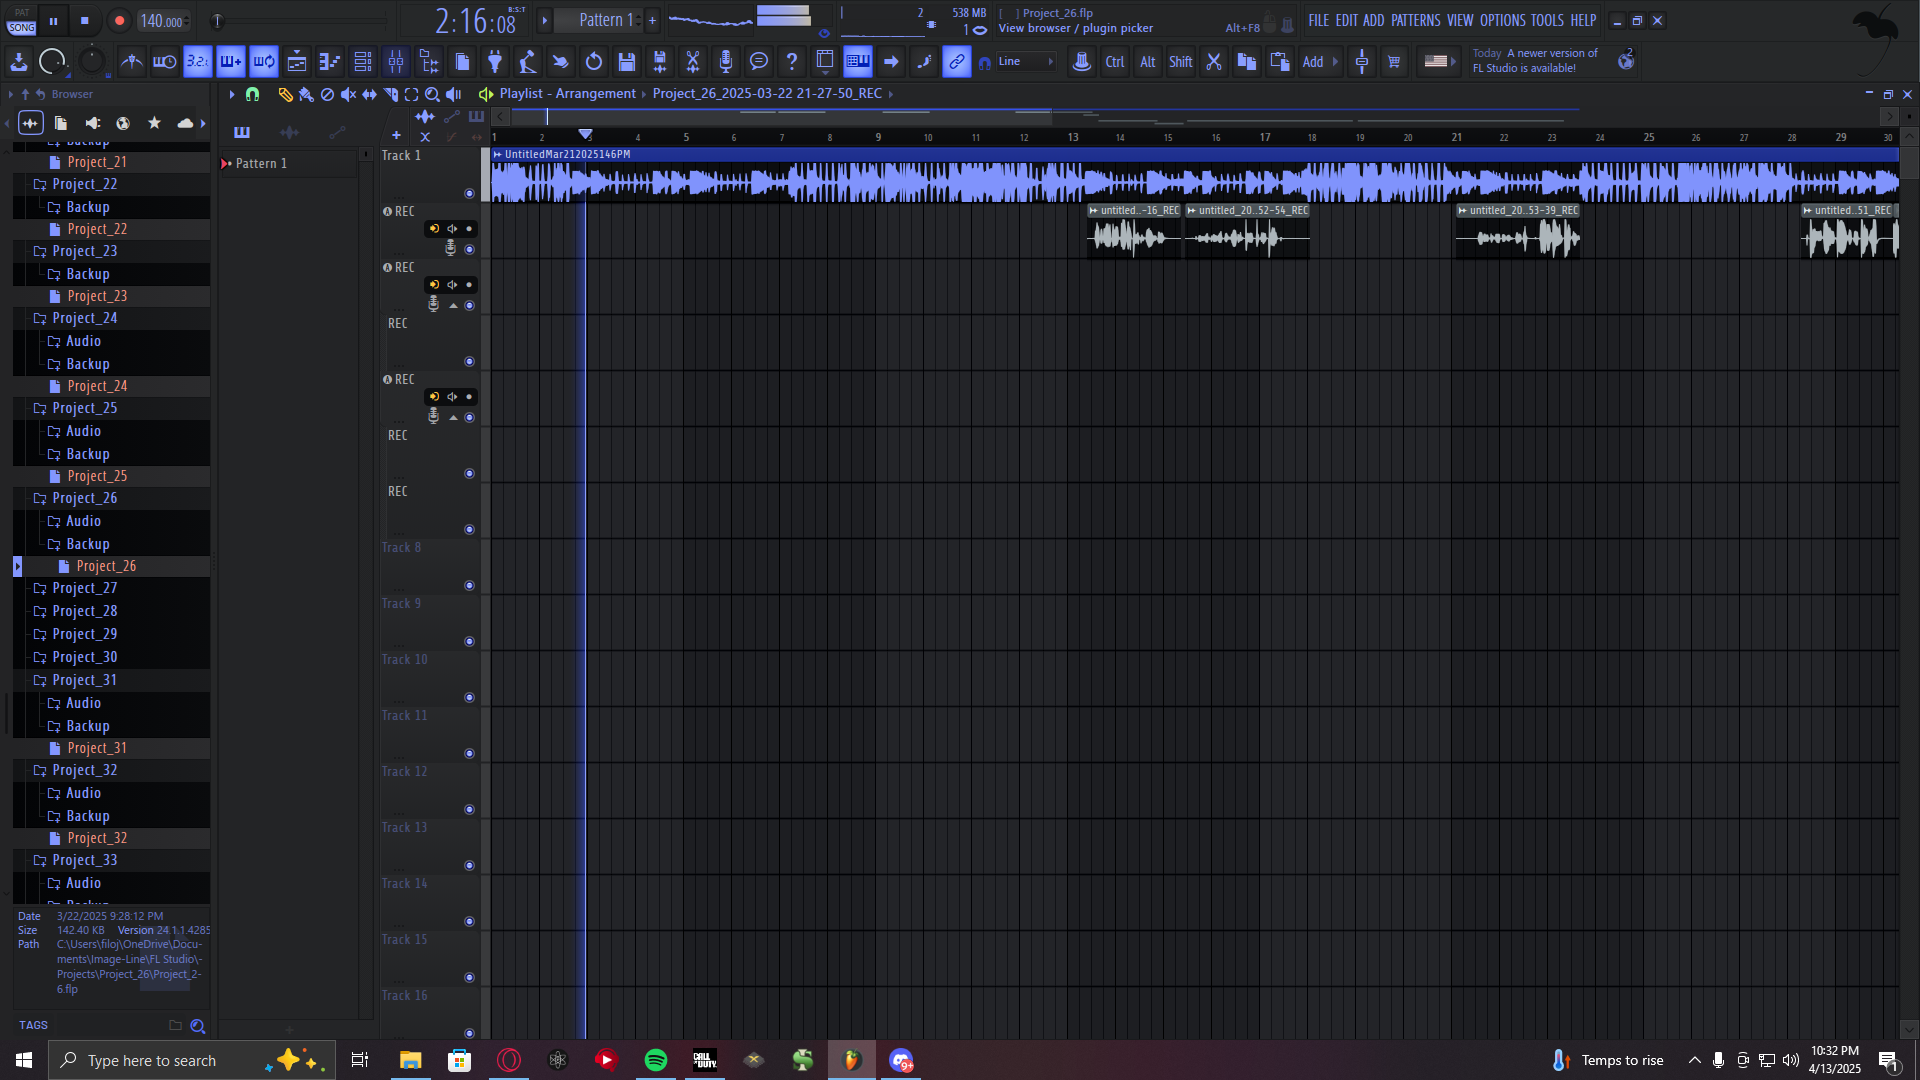Mute Track 8 using its dot
The image size is (1920, 1080).
pos(469,586)
